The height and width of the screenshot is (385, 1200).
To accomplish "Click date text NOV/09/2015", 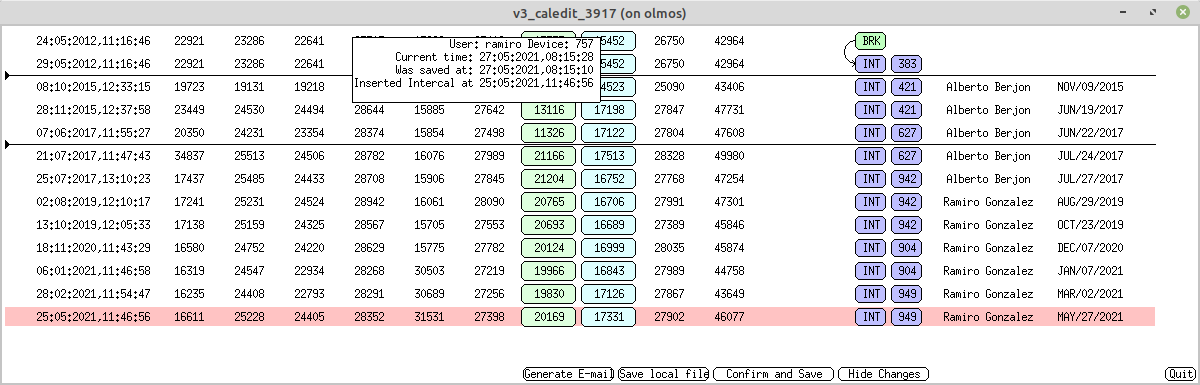I will [x=1090, y=87].
